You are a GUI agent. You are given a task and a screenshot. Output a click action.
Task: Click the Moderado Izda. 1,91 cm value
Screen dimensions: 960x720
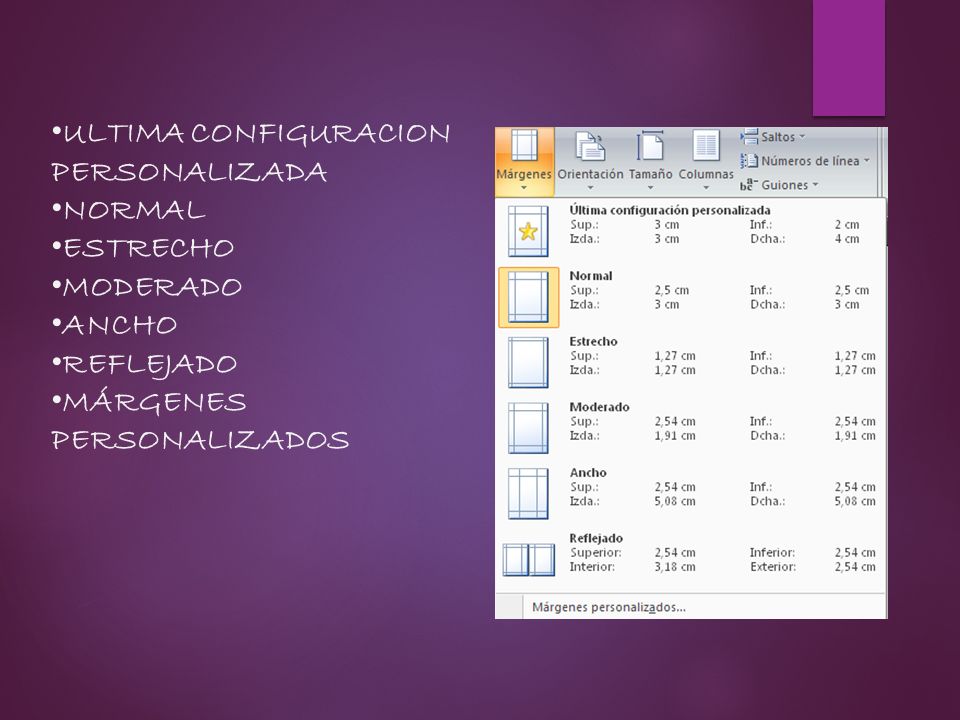[675, 435]
